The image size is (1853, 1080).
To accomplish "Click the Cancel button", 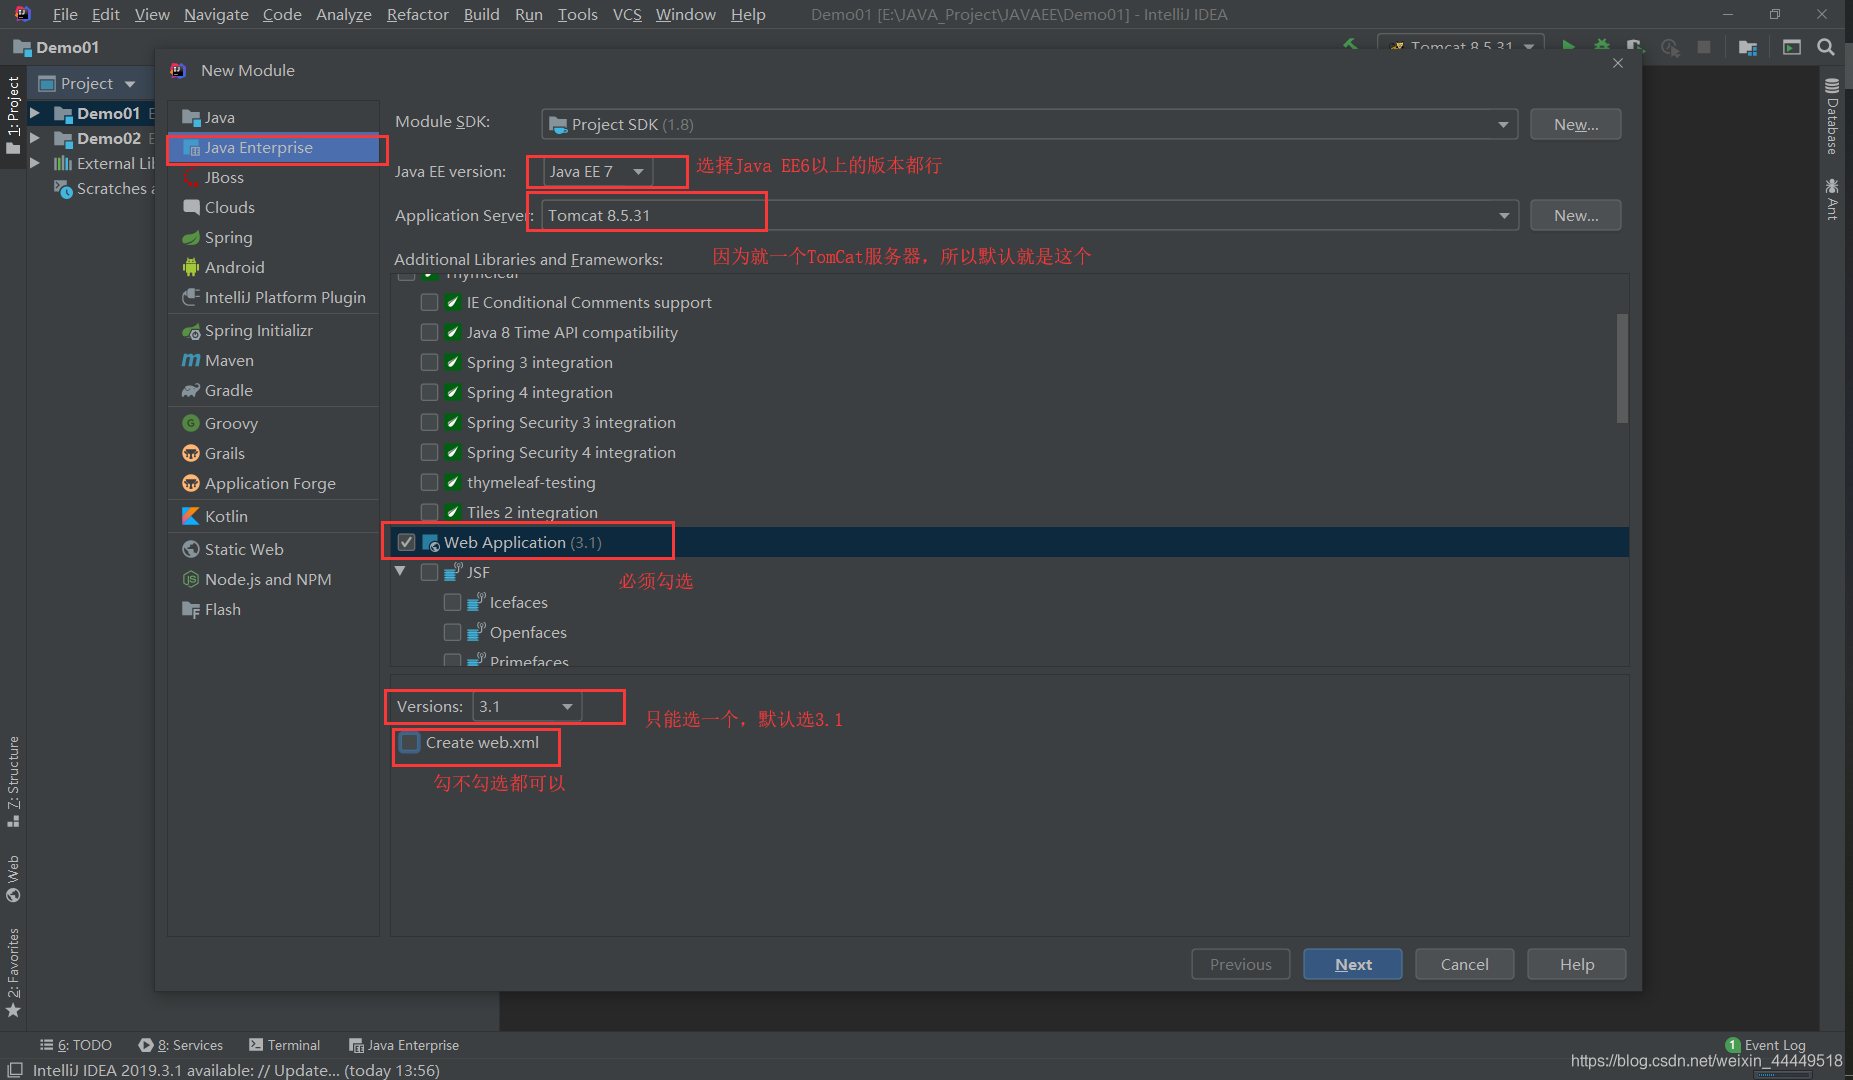I will point(1464,964).
